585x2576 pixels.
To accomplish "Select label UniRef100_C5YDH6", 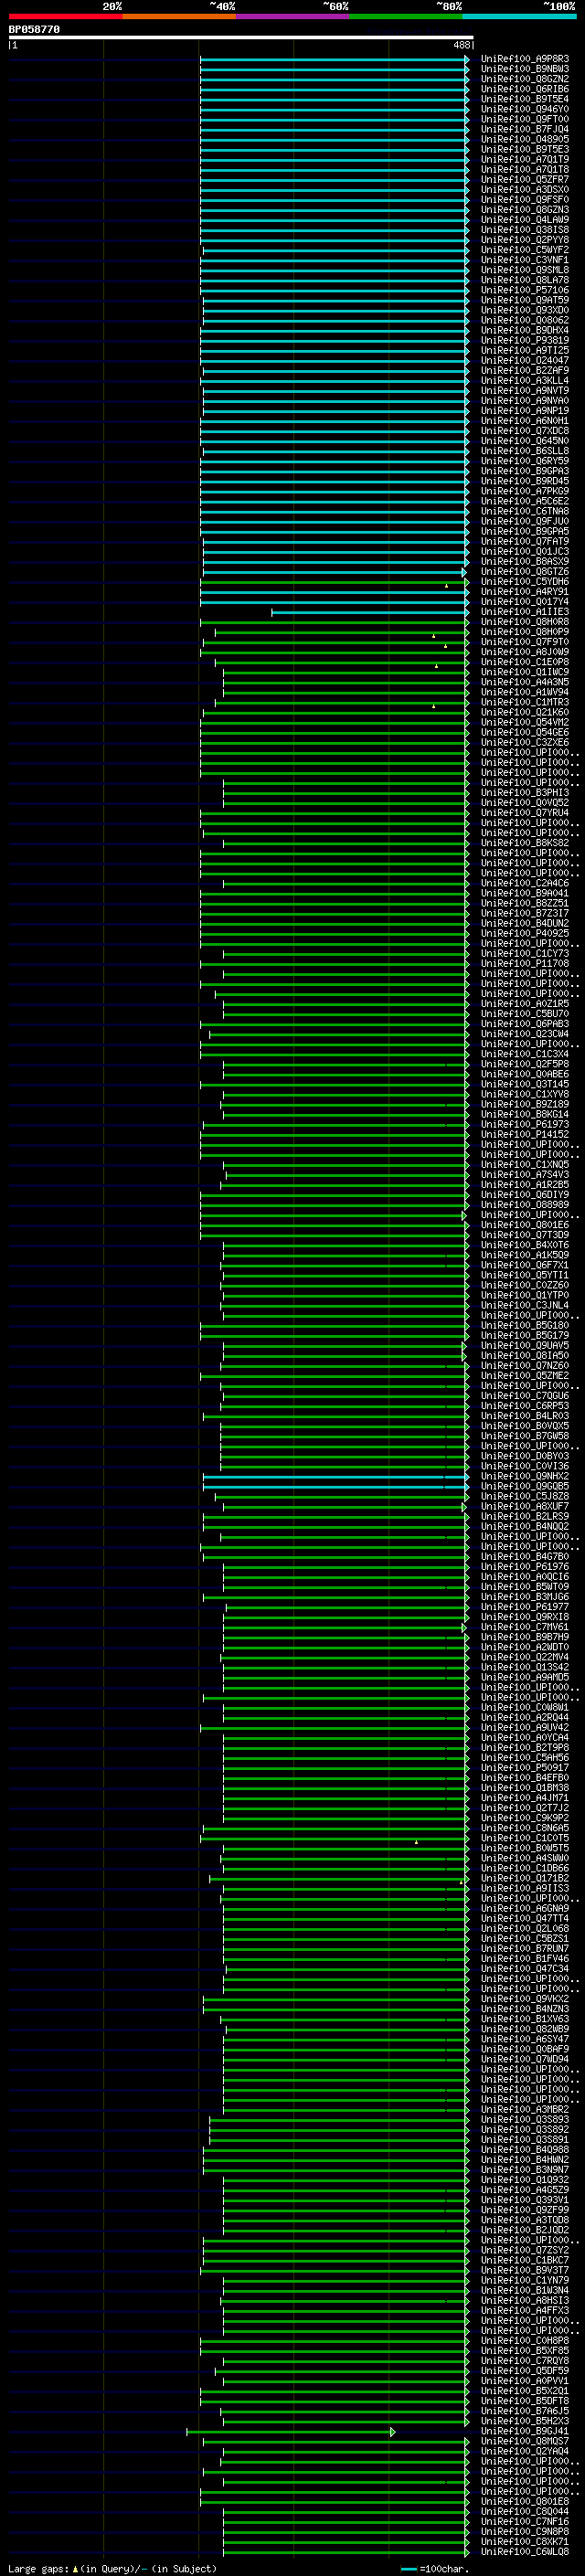I will (x=524, y=582).
